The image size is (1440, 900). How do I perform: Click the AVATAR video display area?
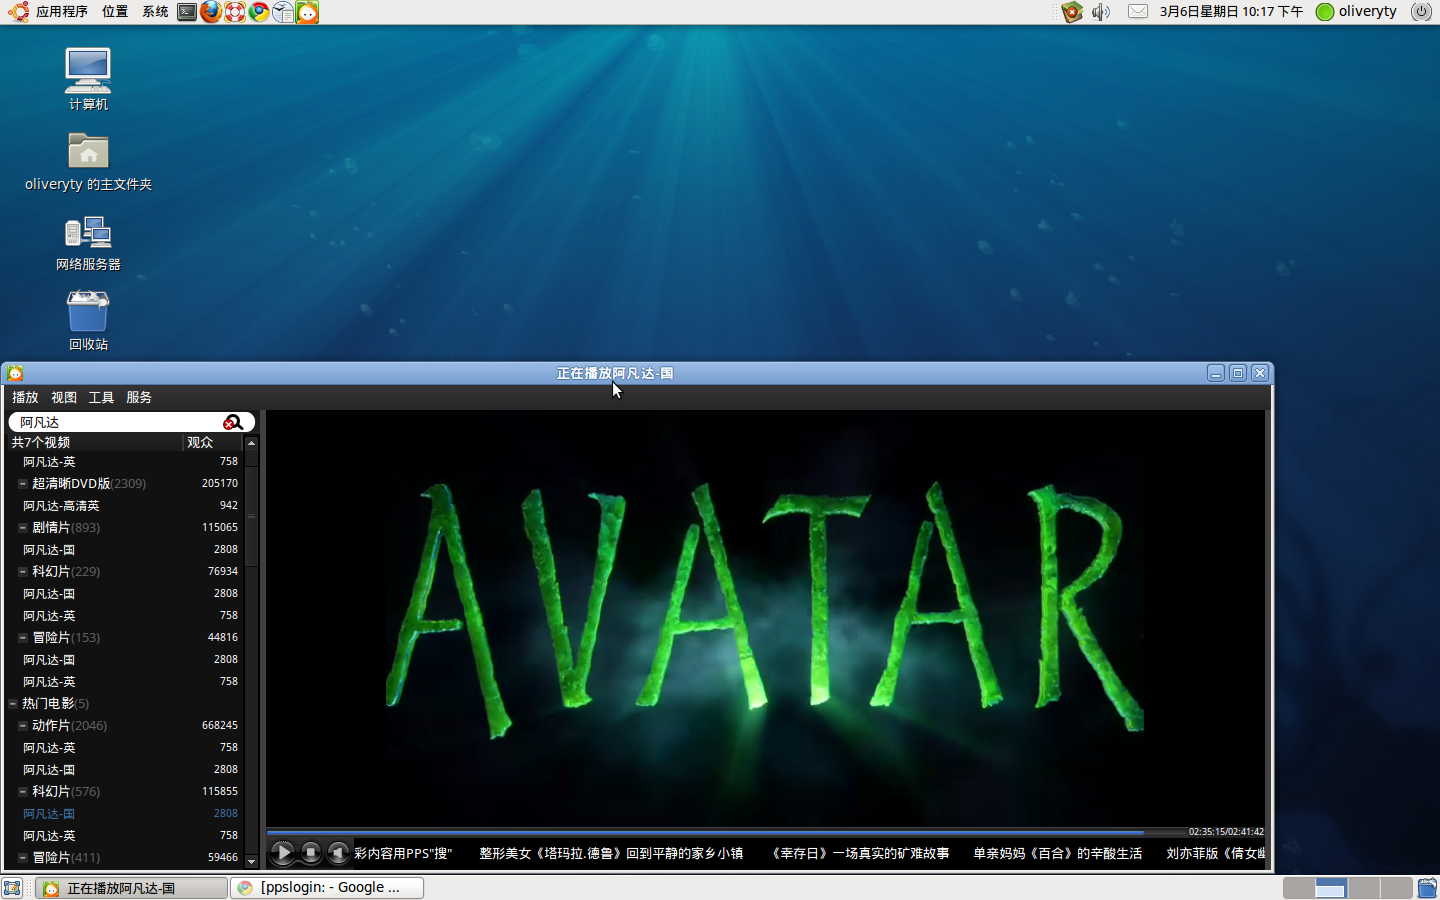(765, 618)
